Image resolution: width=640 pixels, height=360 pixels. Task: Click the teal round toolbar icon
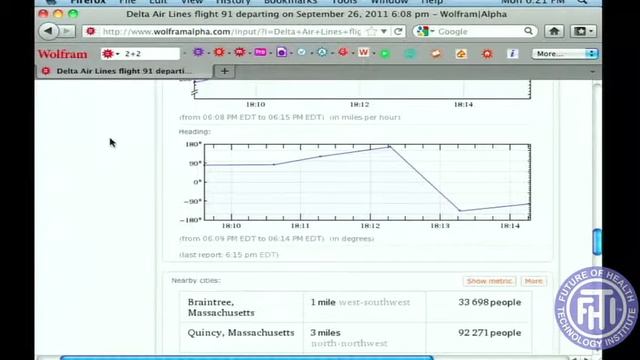coord(410,54)
